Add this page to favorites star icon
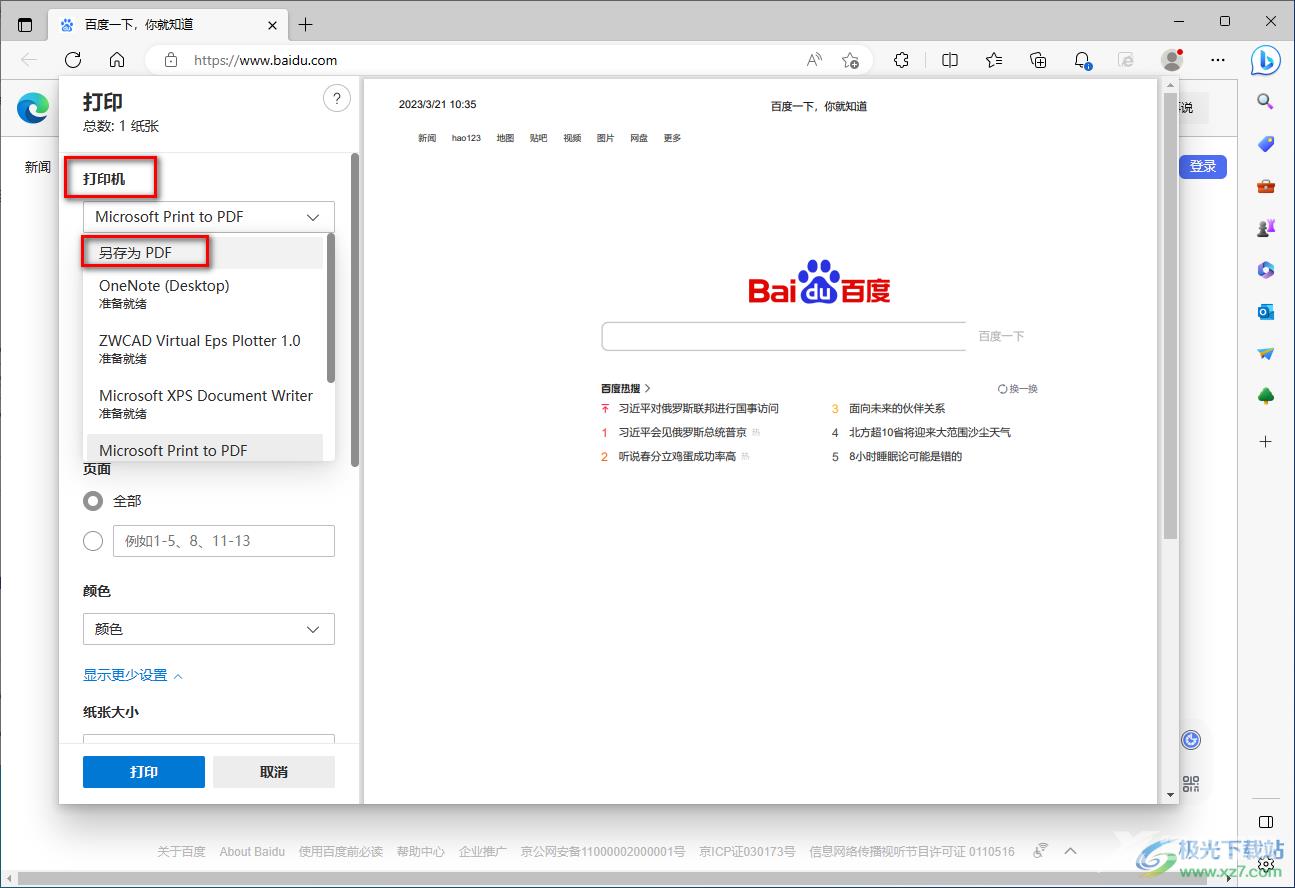This screenshot has height=888, width=1295. [x=850, y=60]
